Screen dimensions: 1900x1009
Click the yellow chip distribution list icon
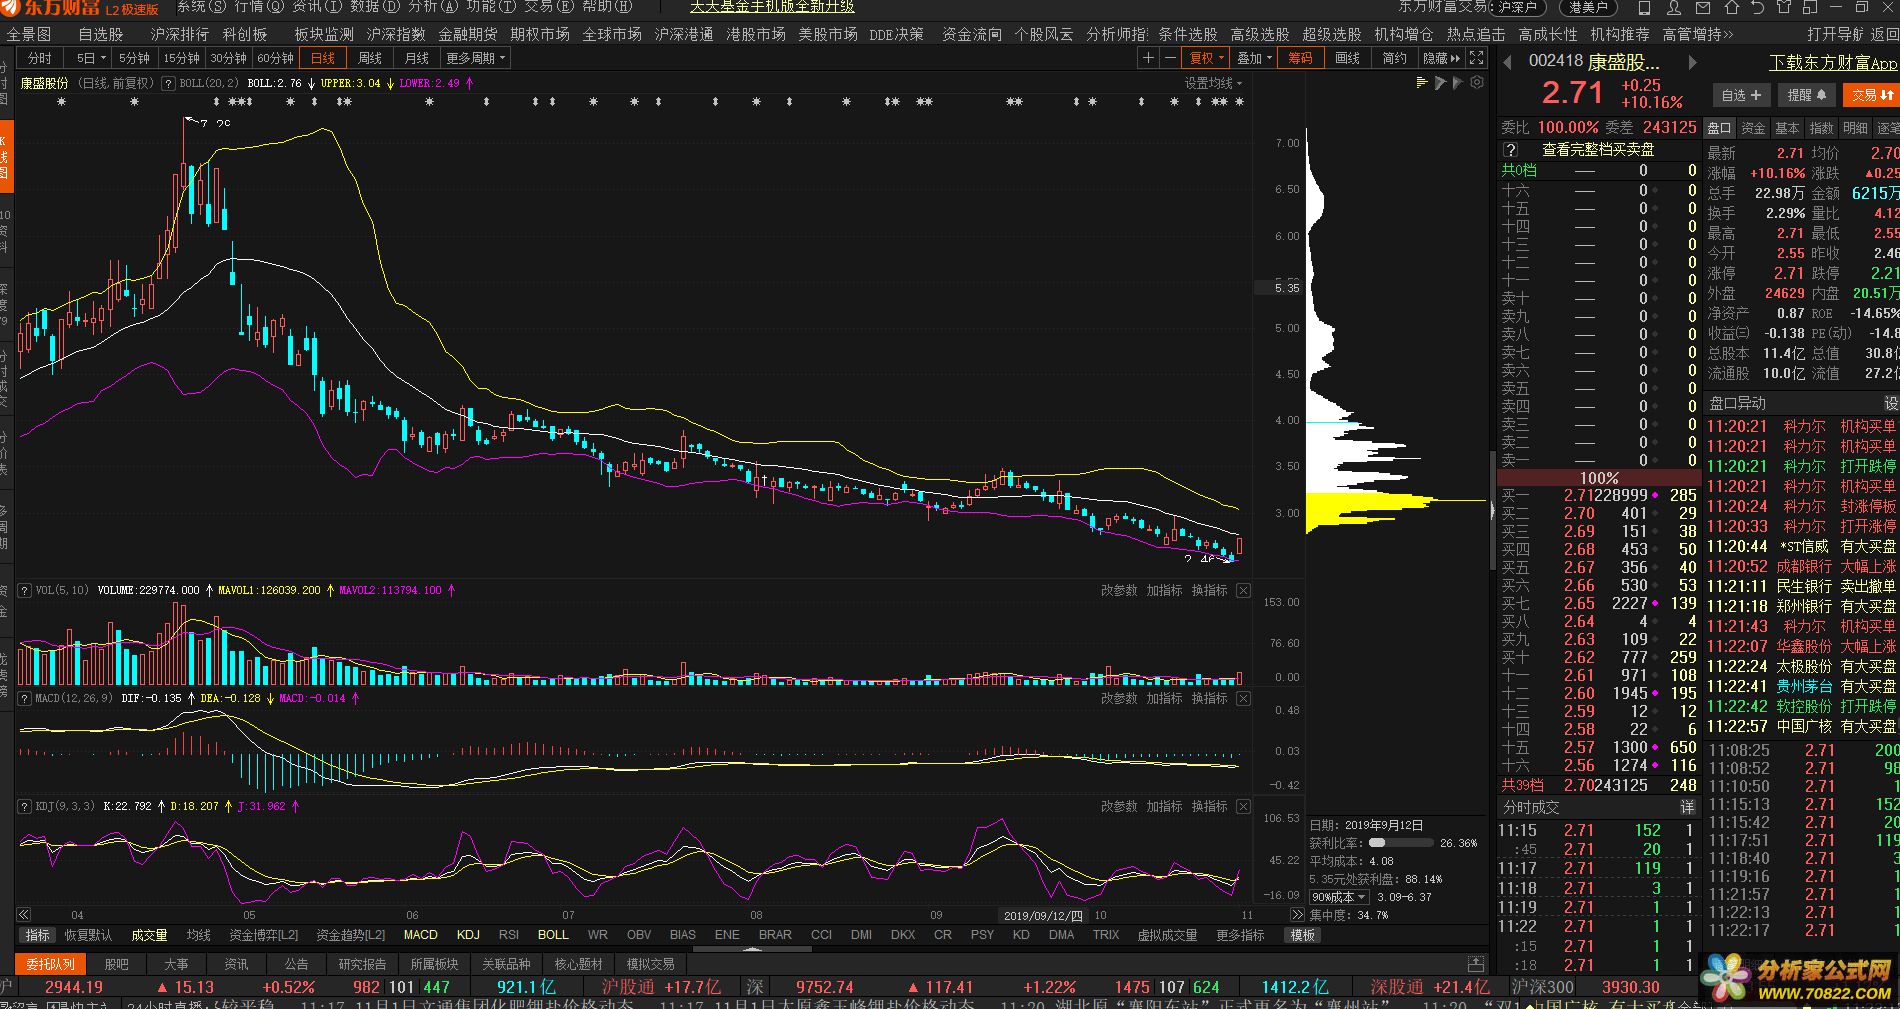coord(1422,83)
